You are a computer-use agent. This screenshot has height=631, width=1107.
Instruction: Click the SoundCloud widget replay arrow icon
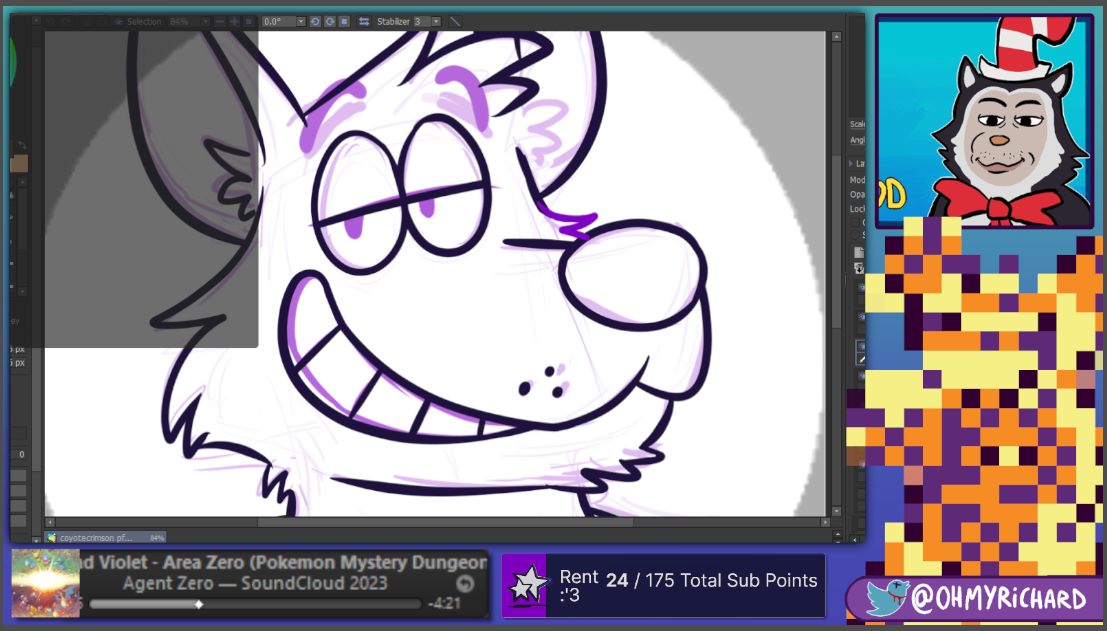point(465,584)
